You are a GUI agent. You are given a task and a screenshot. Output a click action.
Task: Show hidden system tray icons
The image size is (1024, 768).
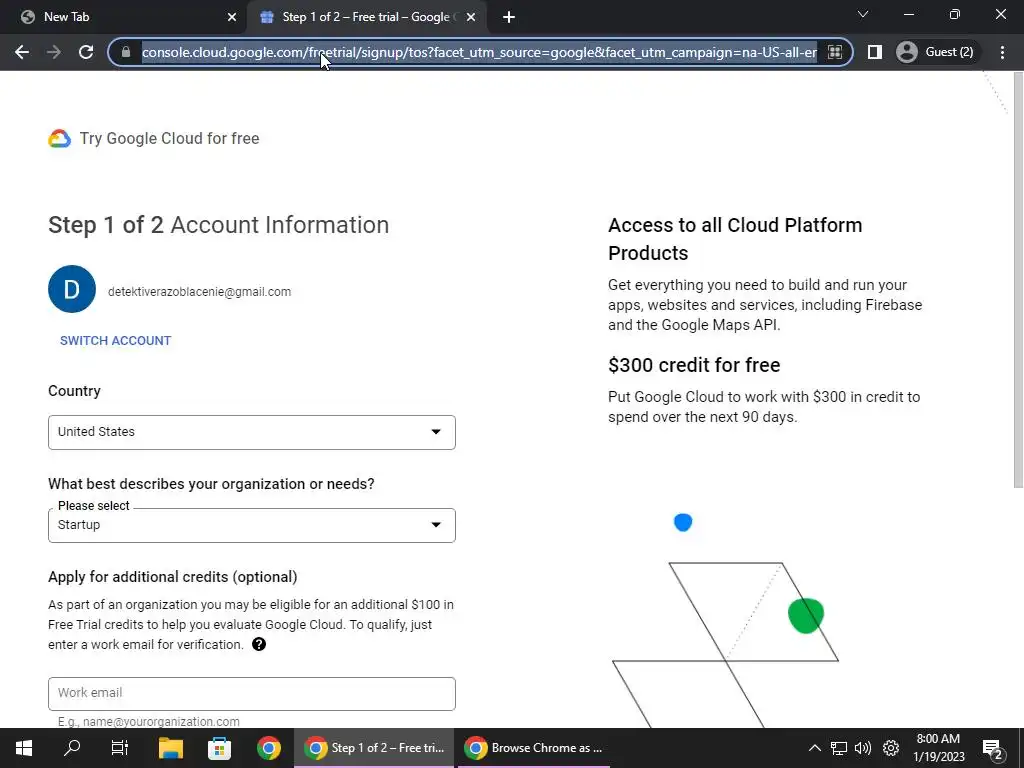click(x=814, y=748)
